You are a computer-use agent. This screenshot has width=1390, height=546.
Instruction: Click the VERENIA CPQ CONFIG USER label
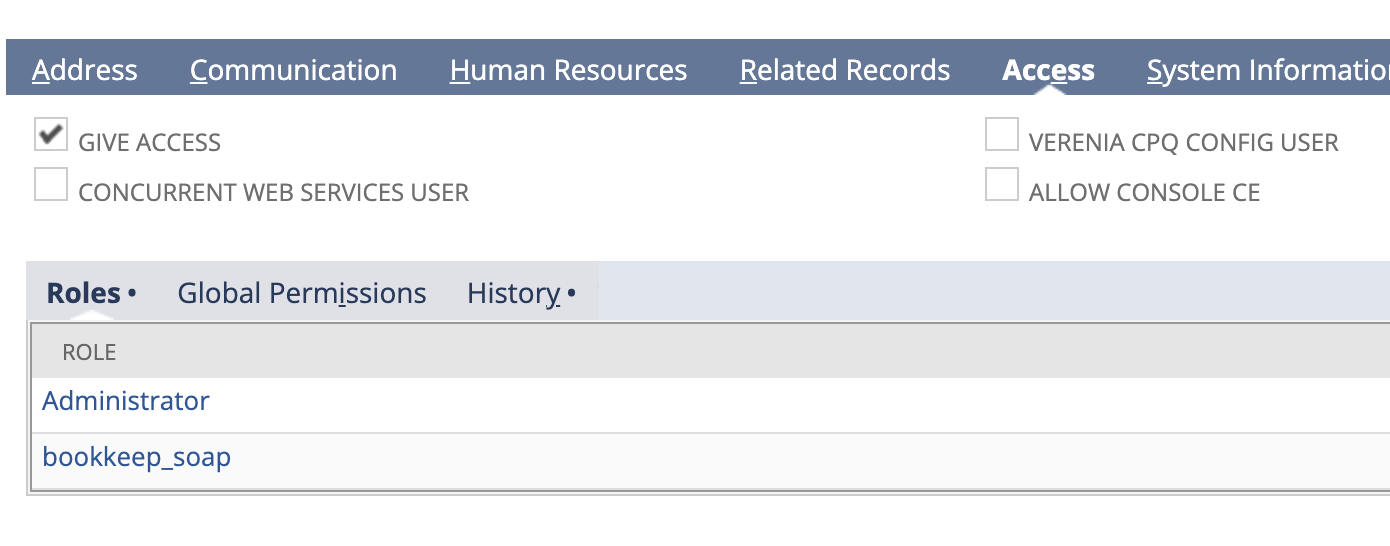1184,143
